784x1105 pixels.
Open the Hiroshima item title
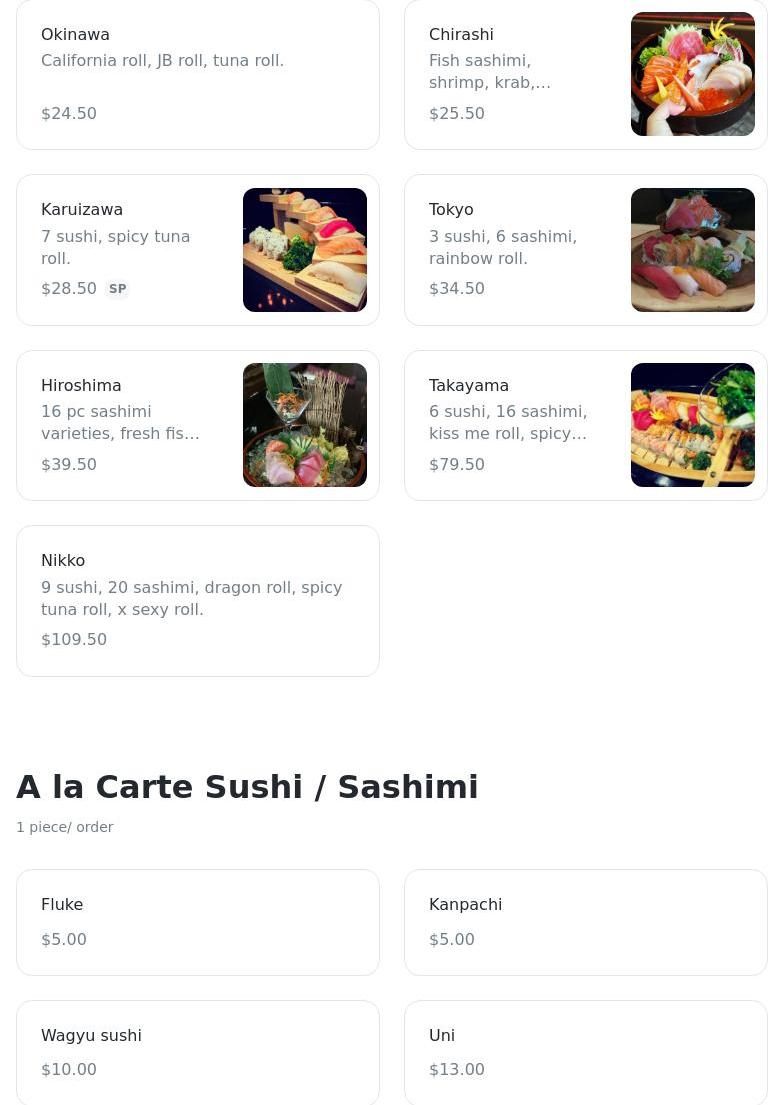tap(81, 386)
